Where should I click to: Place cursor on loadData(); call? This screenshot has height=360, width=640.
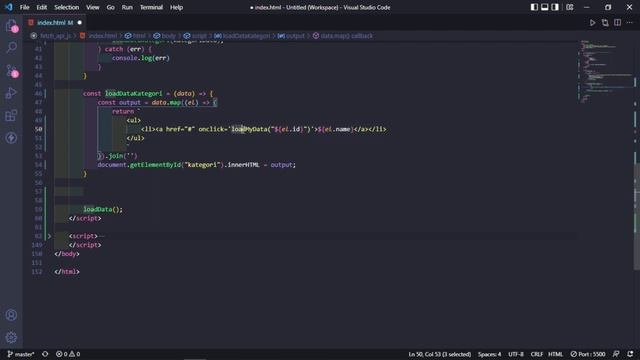103,209
